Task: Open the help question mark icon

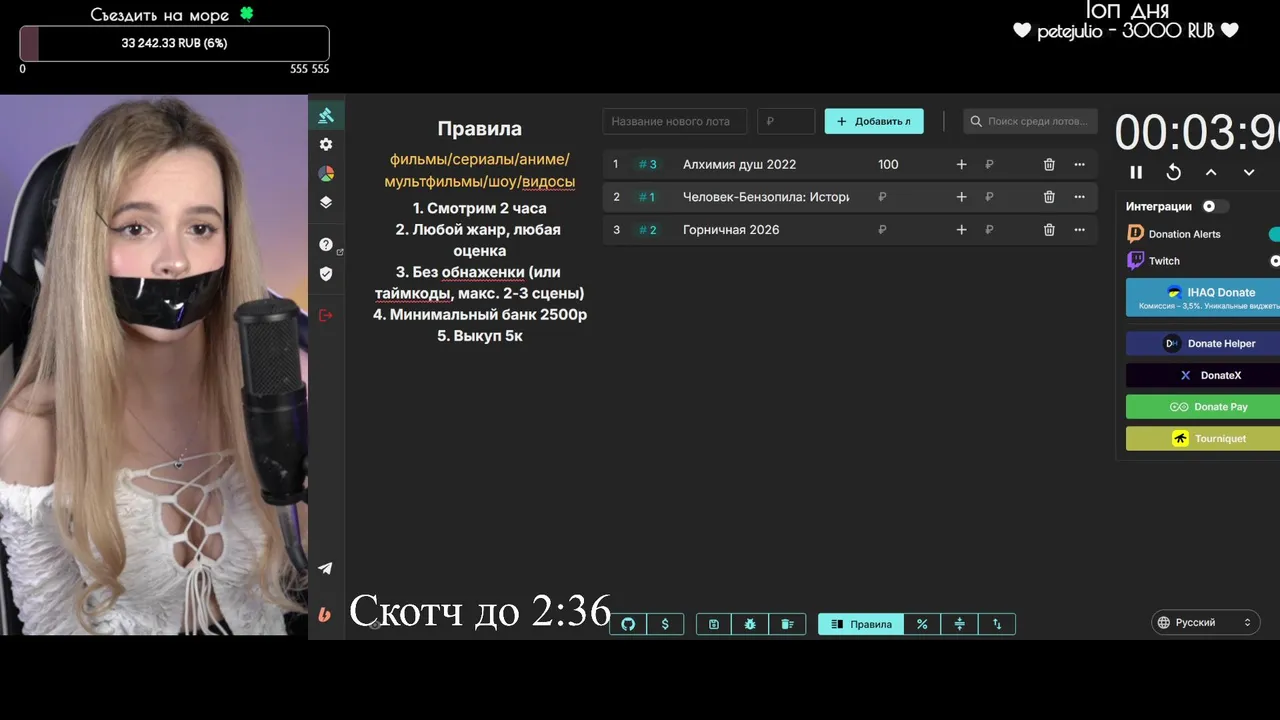Action: pyautogui.click(x=326, y=245)
